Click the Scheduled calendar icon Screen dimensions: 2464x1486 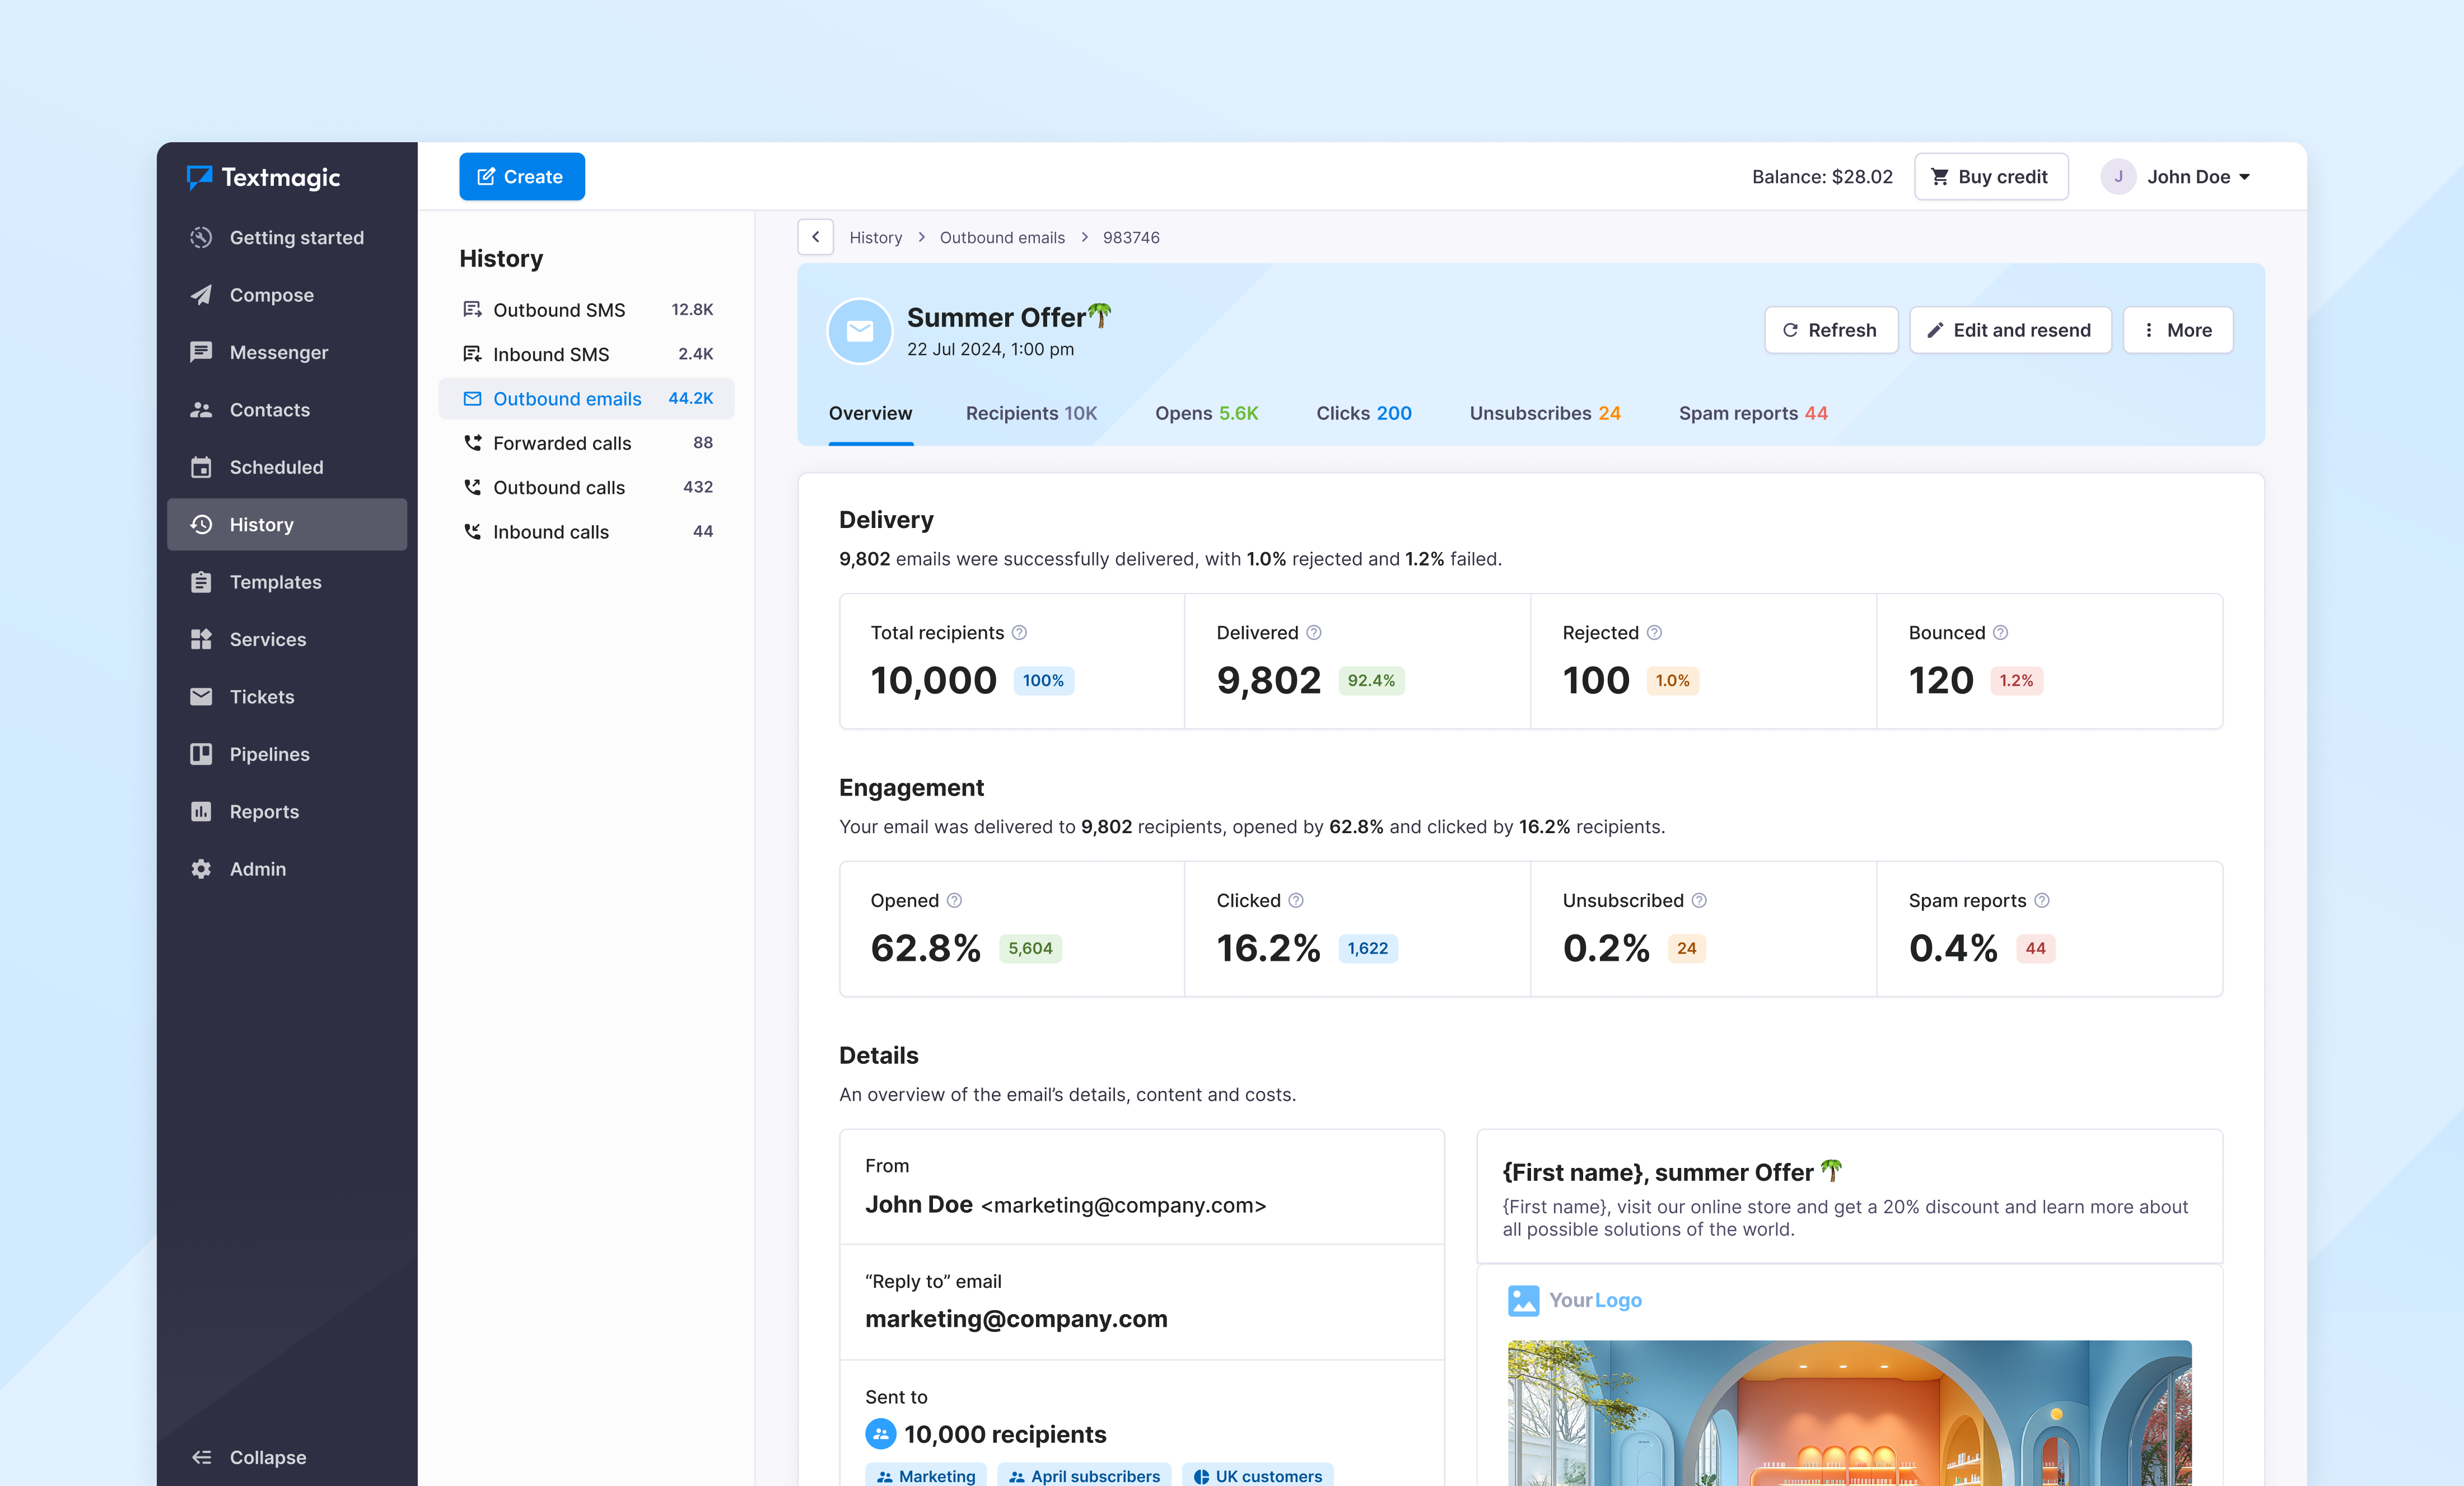point(201,467)
